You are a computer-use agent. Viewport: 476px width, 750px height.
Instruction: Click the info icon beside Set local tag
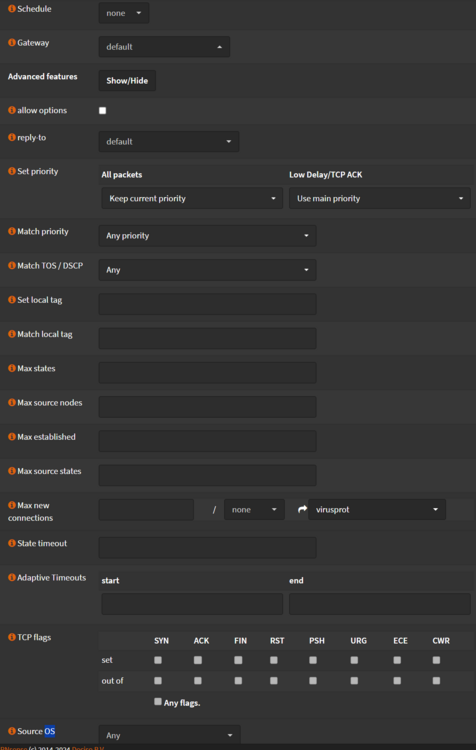coord(12,300)
